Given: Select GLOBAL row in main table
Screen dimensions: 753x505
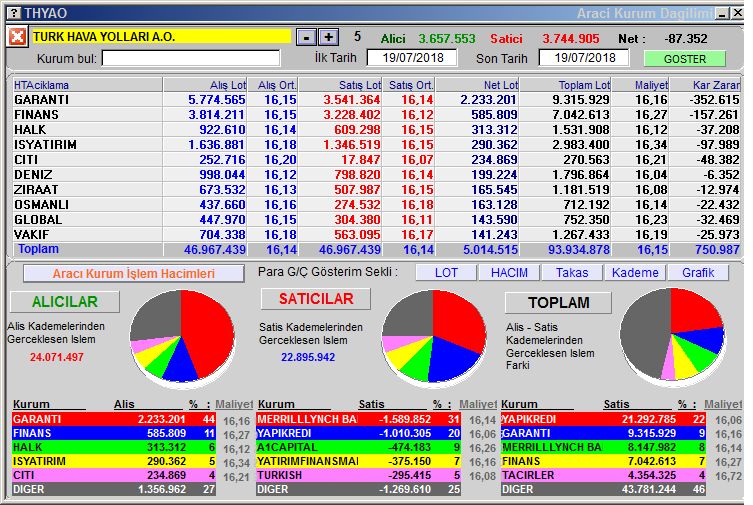Looking at the screenshot, I should click(377, 219).
